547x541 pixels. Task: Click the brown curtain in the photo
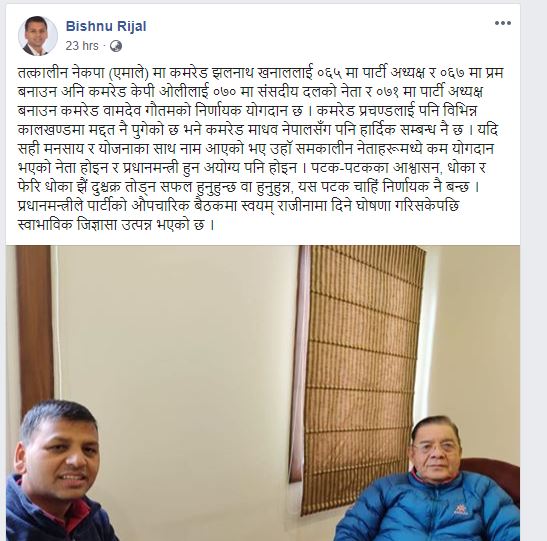point(35,328)
